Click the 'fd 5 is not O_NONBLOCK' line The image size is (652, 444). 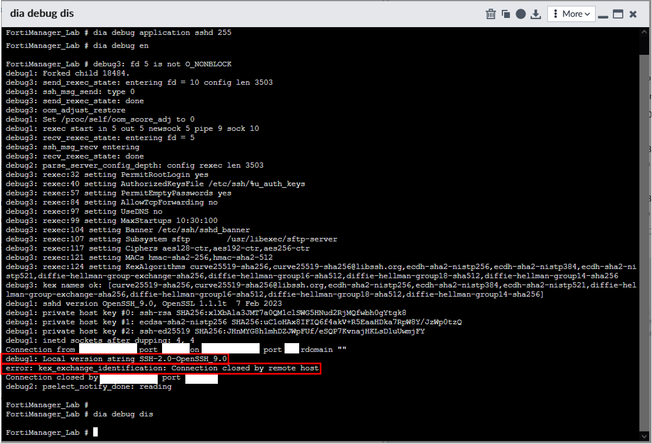119,64
